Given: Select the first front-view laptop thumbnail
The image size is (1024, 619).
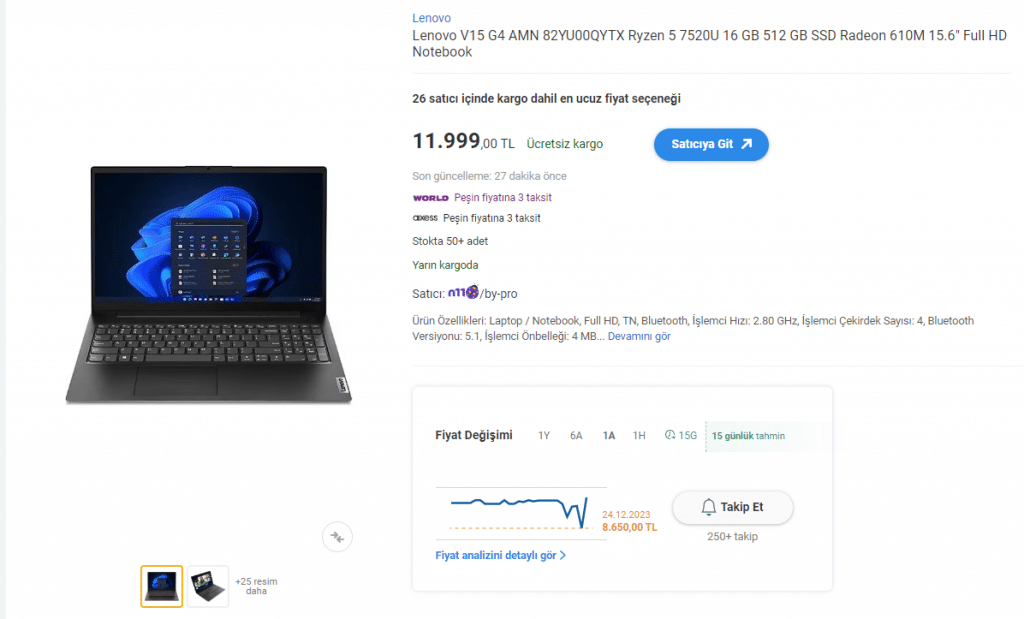Looking at the screenshot, I should point(162,586).
